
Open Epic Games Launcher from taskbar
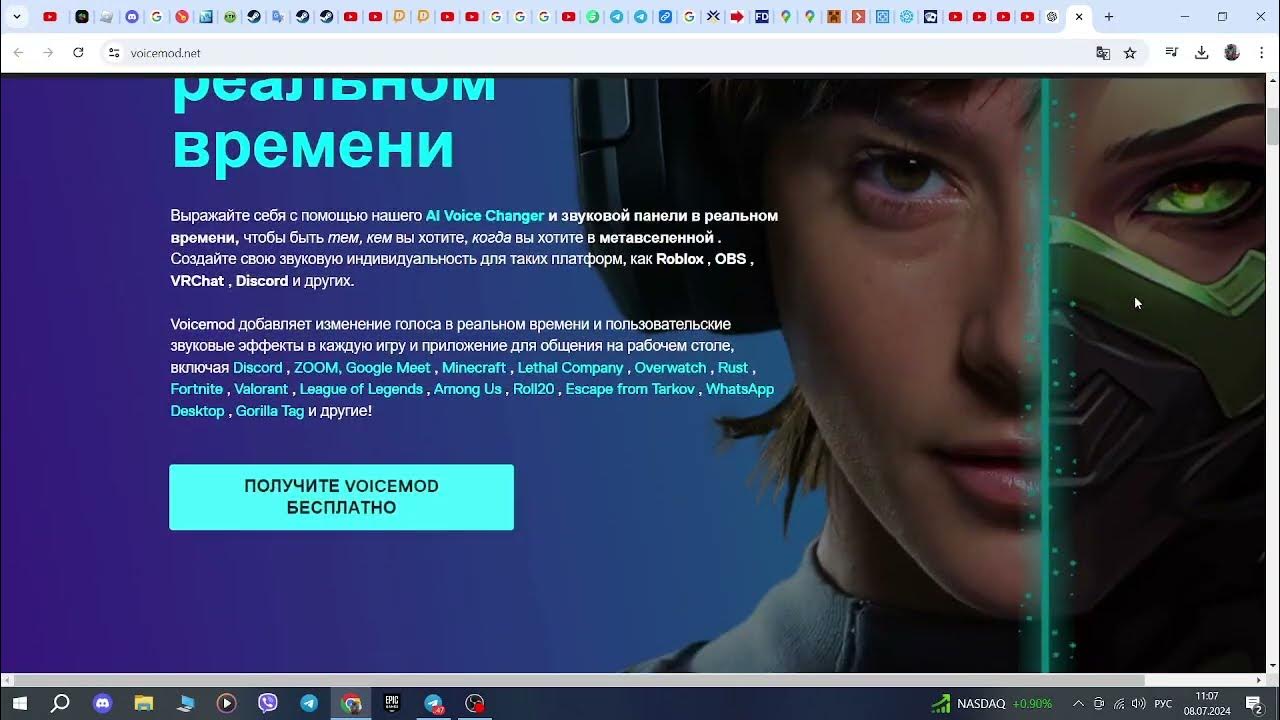pos(392,703)
